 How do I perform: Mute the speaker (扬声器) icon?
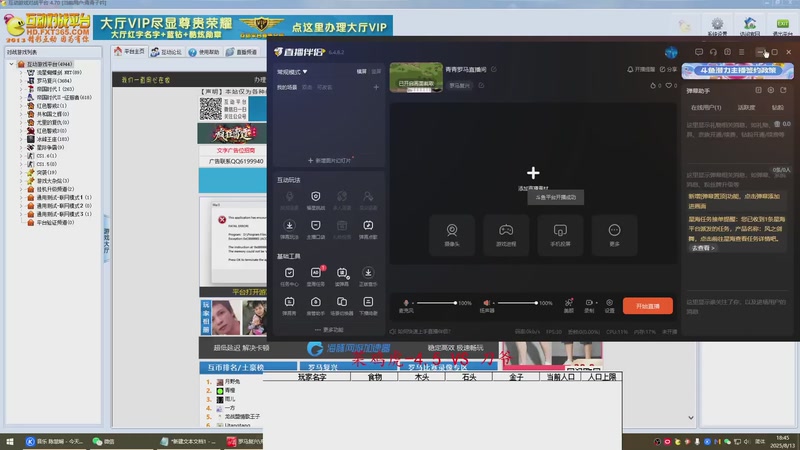487,303
